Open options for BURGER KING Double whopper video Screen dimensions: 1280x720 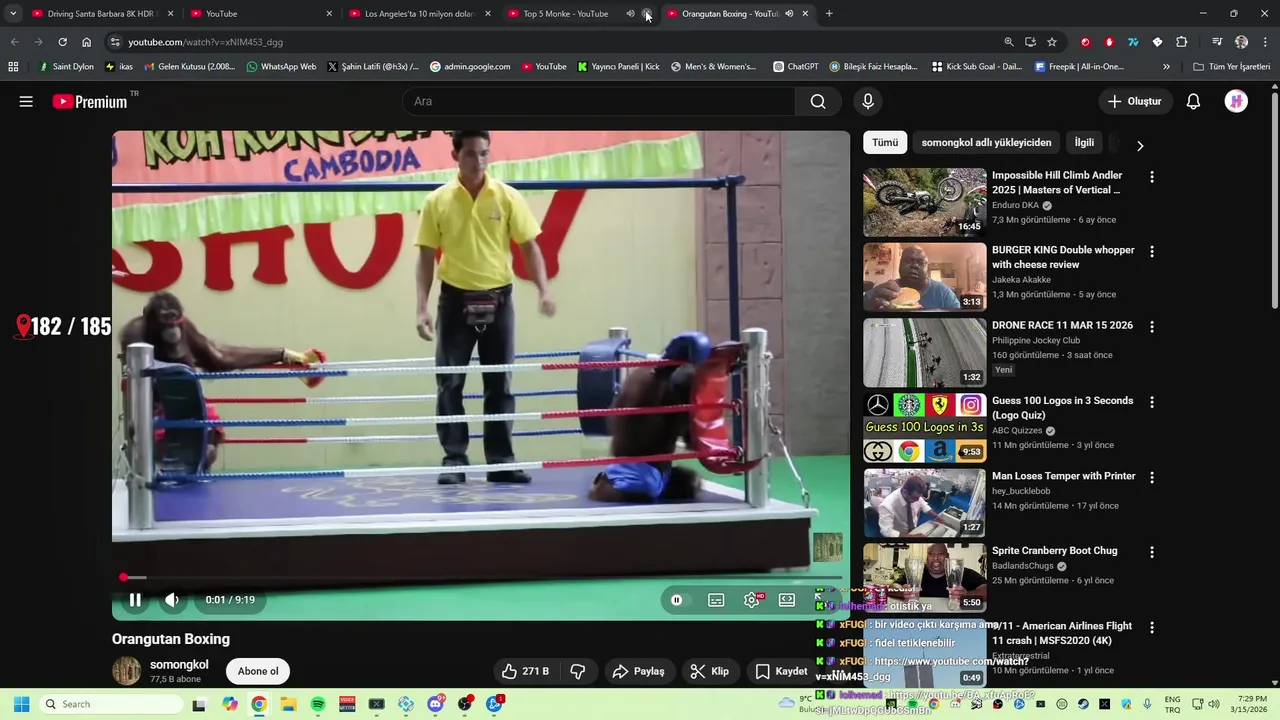(1152, 252)
